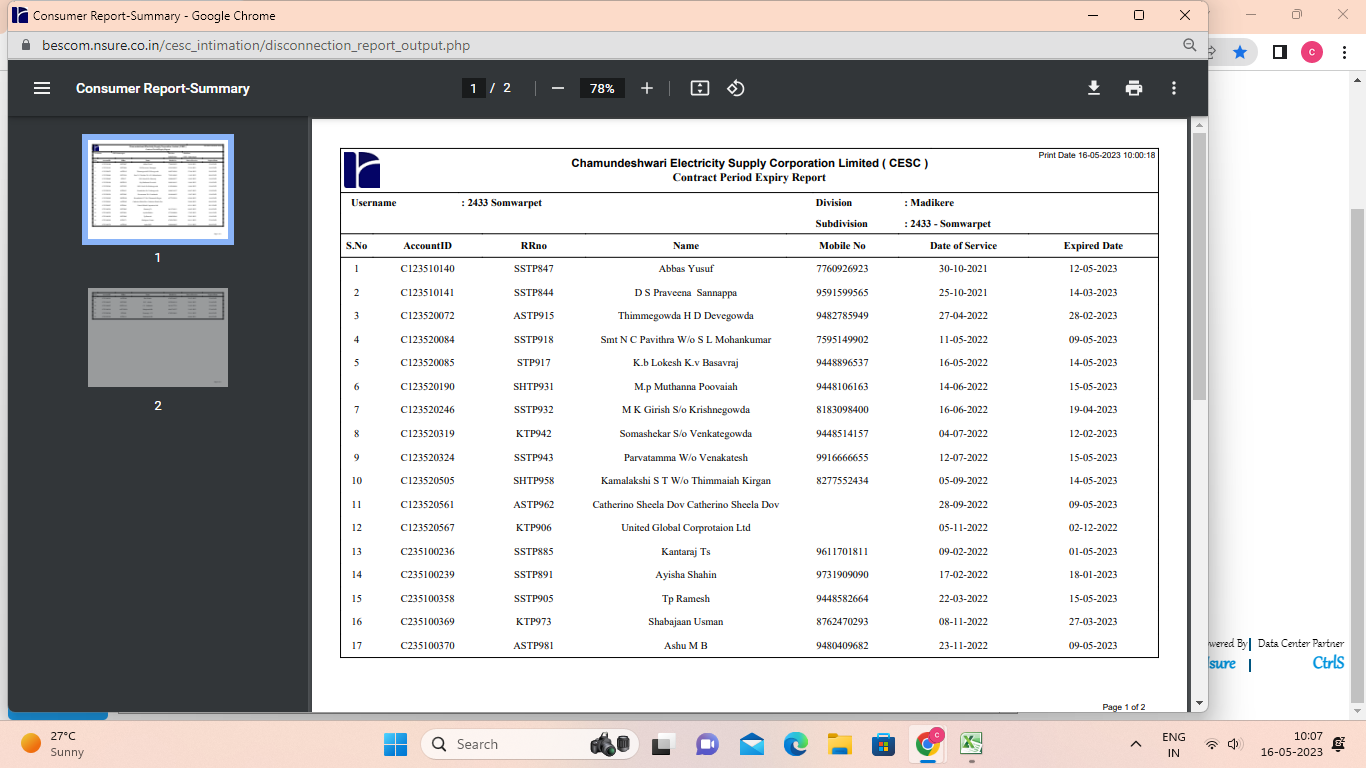Show hidden system tray icons
The height and width of the screenshot is (768, 1366).
pyautogui.click(x=1136, y=744)
